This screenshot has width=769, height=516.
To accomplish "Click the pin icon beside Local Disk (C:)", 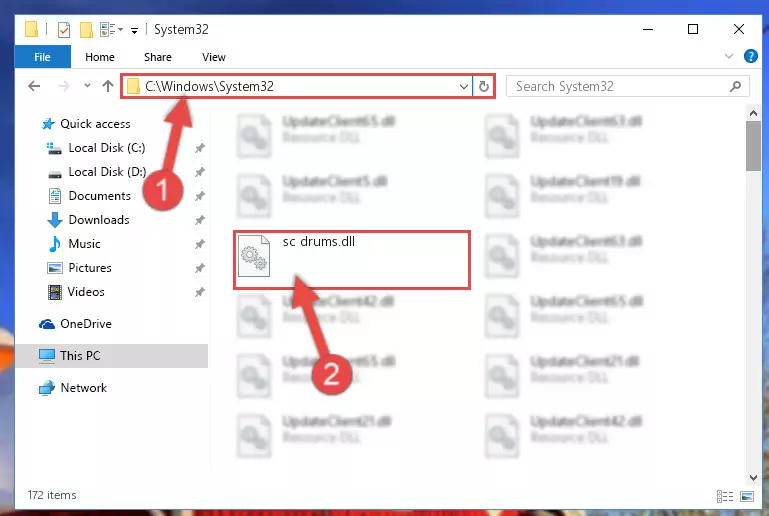I will pyautogui.click(x=199, y=148).
